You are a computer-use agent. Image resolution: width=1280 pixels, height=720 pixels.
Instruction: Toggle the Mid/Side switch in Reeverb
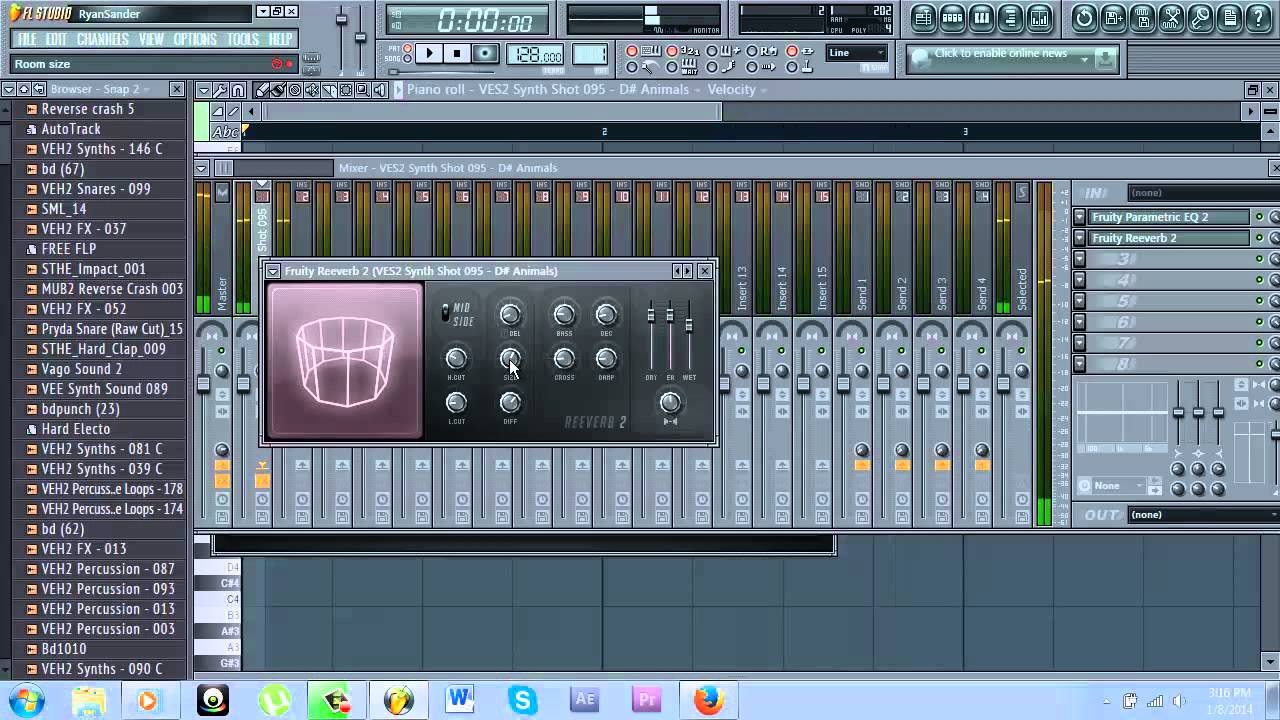click(446, 313)
